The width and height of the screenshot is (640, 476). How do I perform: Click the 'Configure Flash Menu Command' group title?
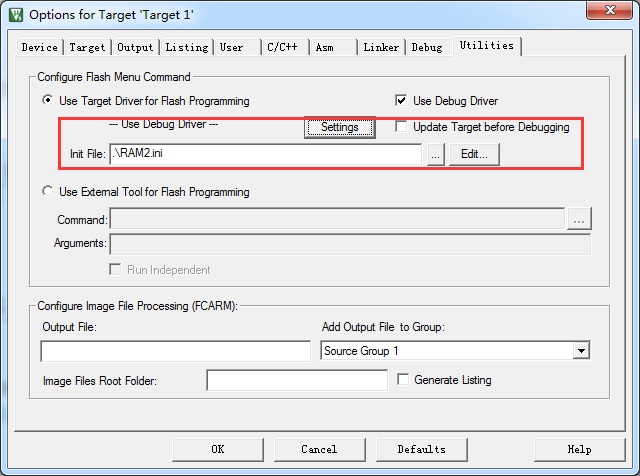tap(114, 77)
